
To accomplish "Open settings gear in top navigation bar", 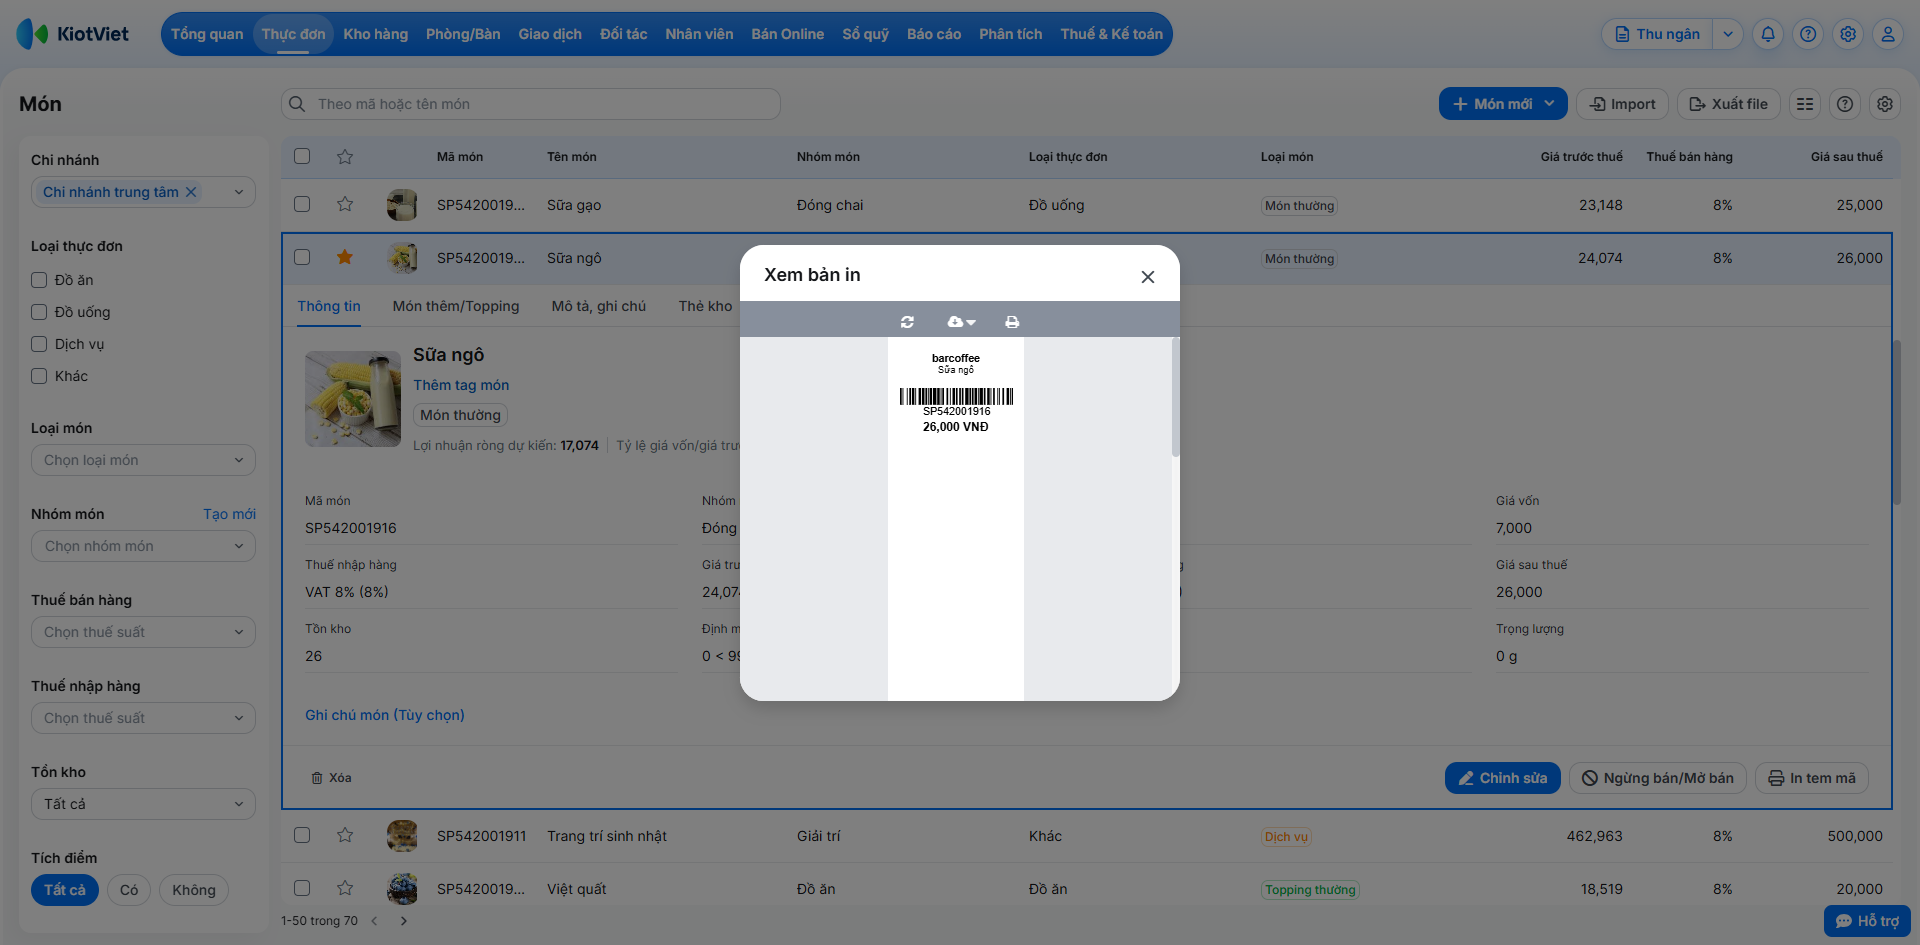I will (x=1848, y=34).
